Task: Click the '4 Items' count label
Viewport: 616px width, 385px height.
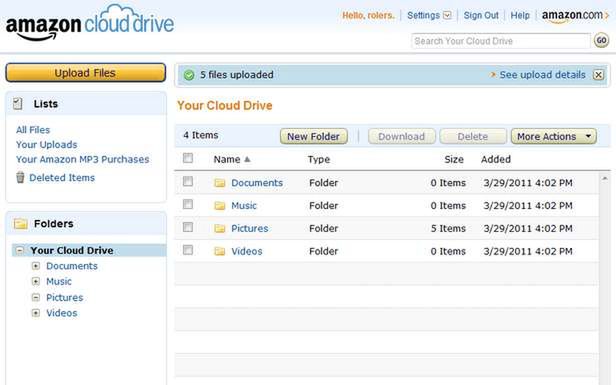Action: point(201,135)
